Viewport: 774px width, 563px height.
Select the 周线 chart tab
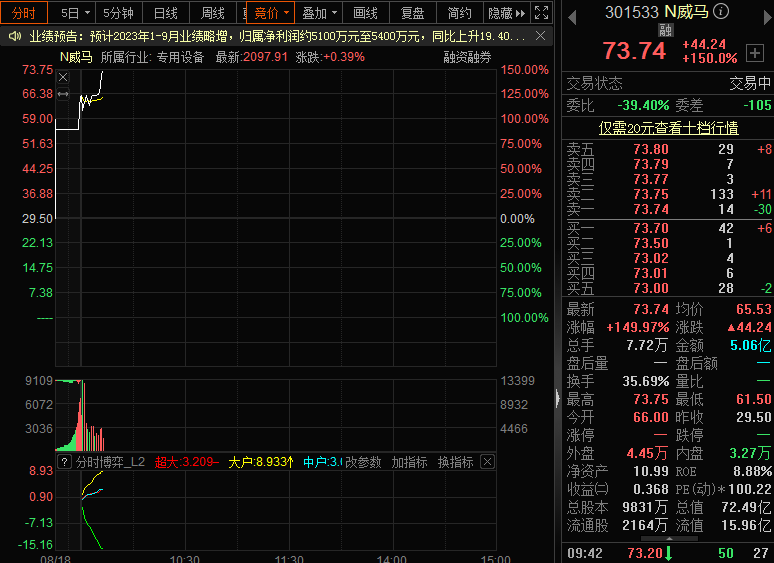click(x=213, y=13)
